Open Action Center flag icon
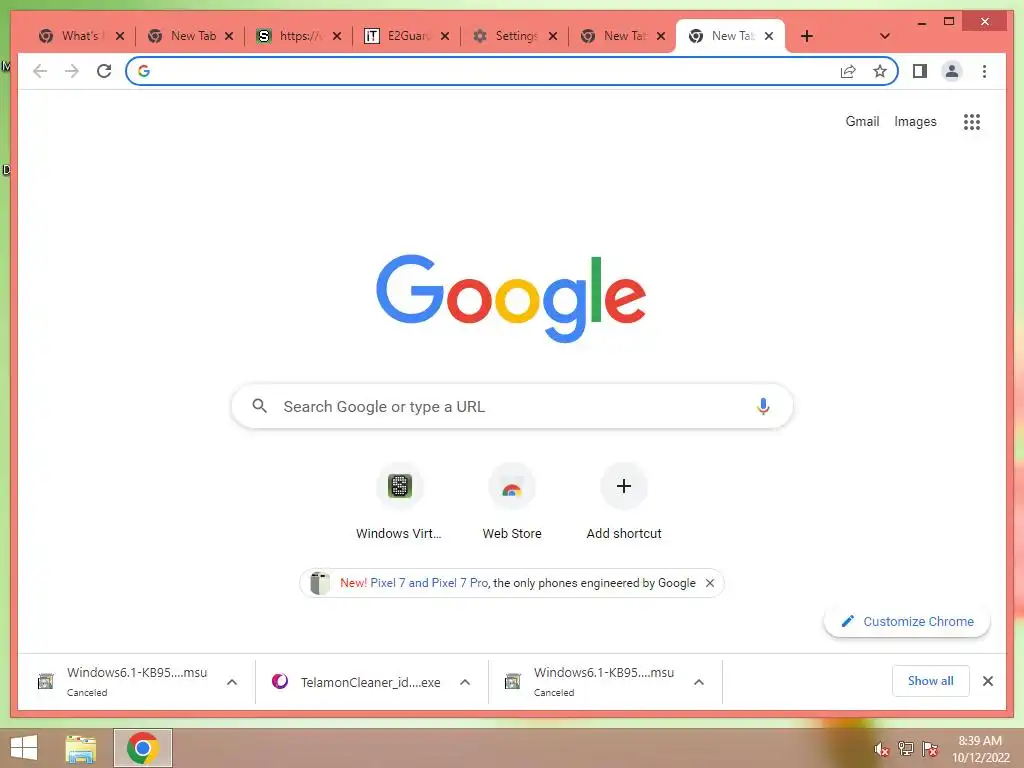The height and width of the screenshot is (768, 1024). tap(929, 749)
